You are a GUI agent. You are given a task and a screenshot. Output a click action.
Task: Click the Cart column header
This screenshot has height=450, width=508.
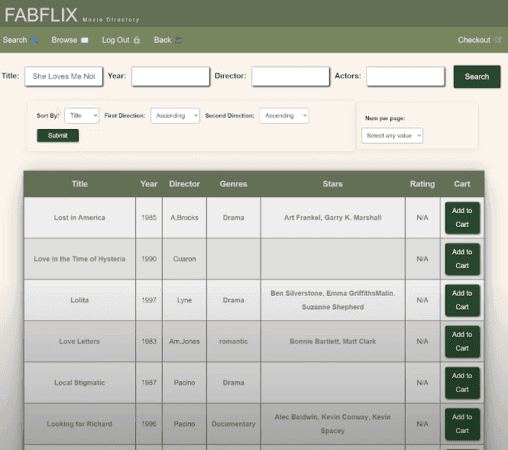tap(462, 184)
